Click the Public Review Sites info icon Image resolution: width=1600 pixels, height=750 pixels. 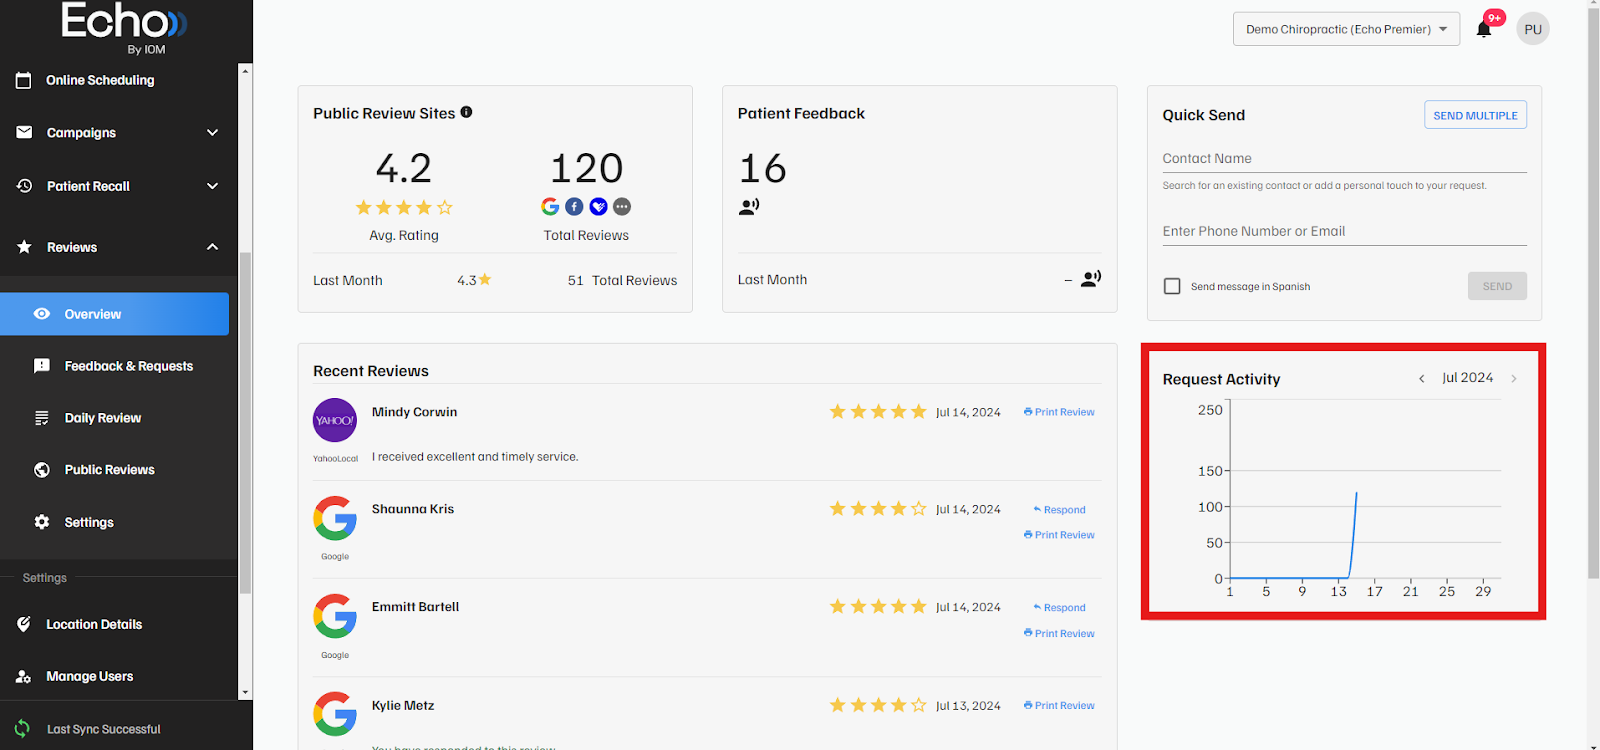pos(466,112)
